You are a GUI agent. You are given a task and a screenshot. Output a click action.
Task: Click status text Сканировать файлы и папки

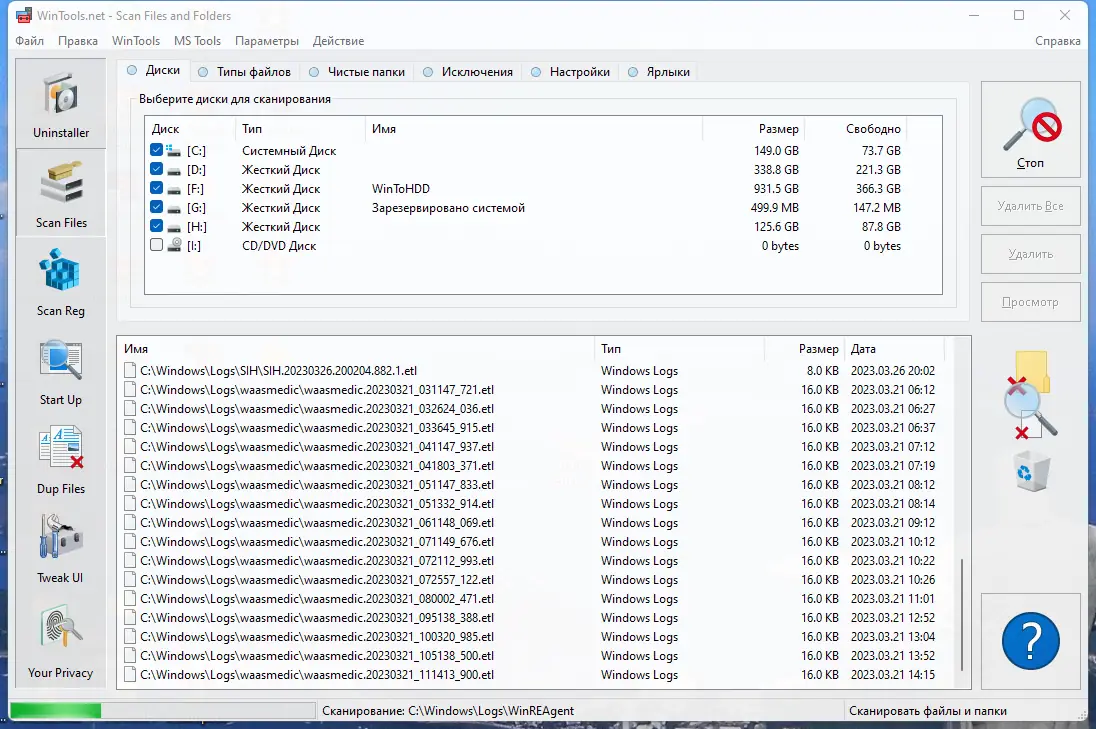point(928,711)
